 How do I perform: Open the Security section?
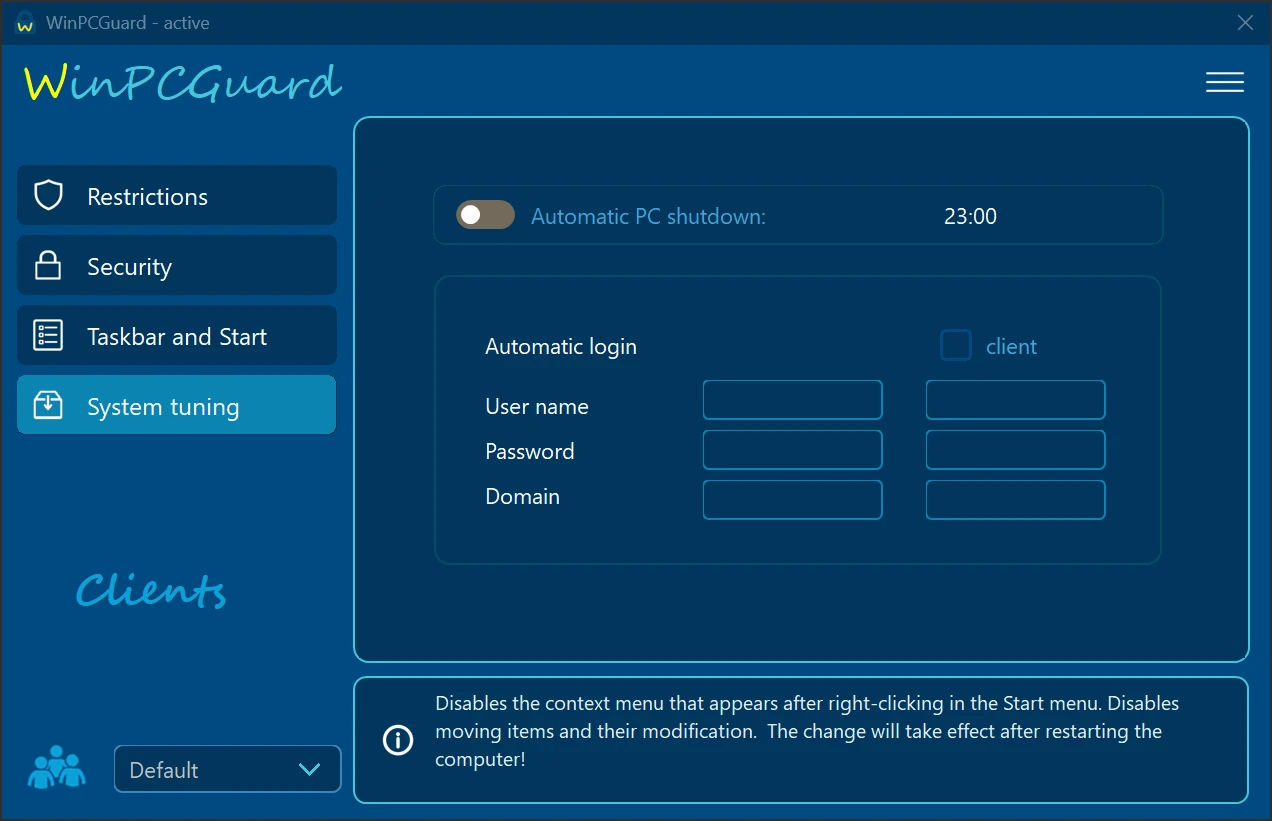pos(177,265)
